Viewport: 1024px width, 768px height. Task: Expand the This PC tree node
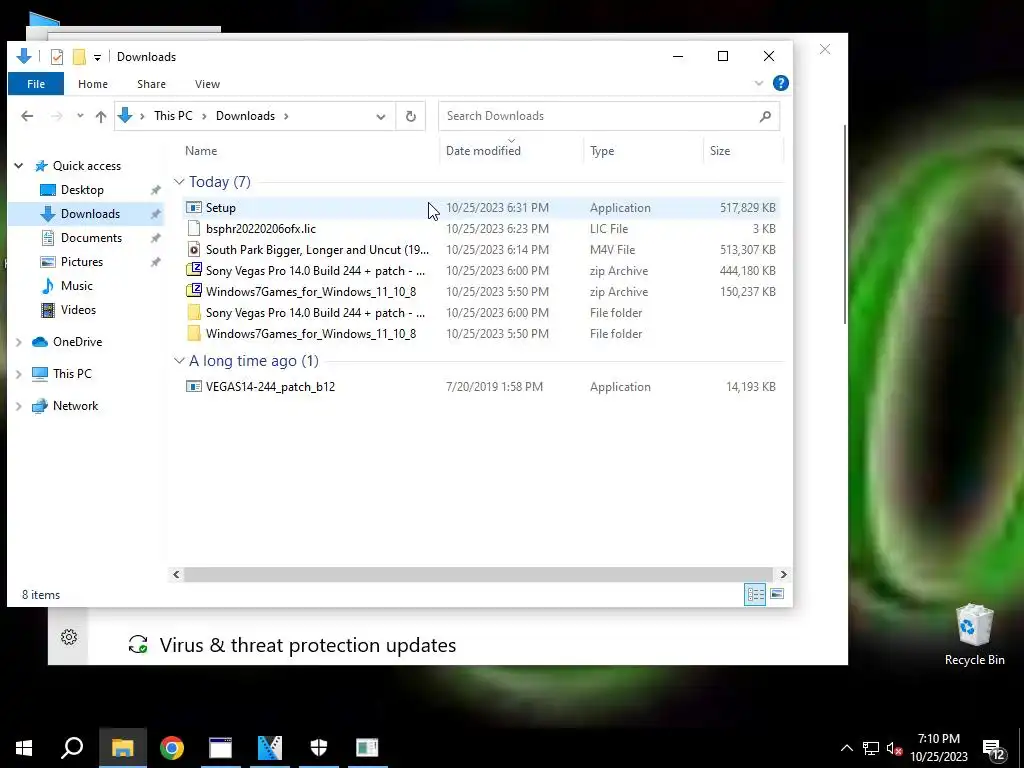(x=18, y=374)
